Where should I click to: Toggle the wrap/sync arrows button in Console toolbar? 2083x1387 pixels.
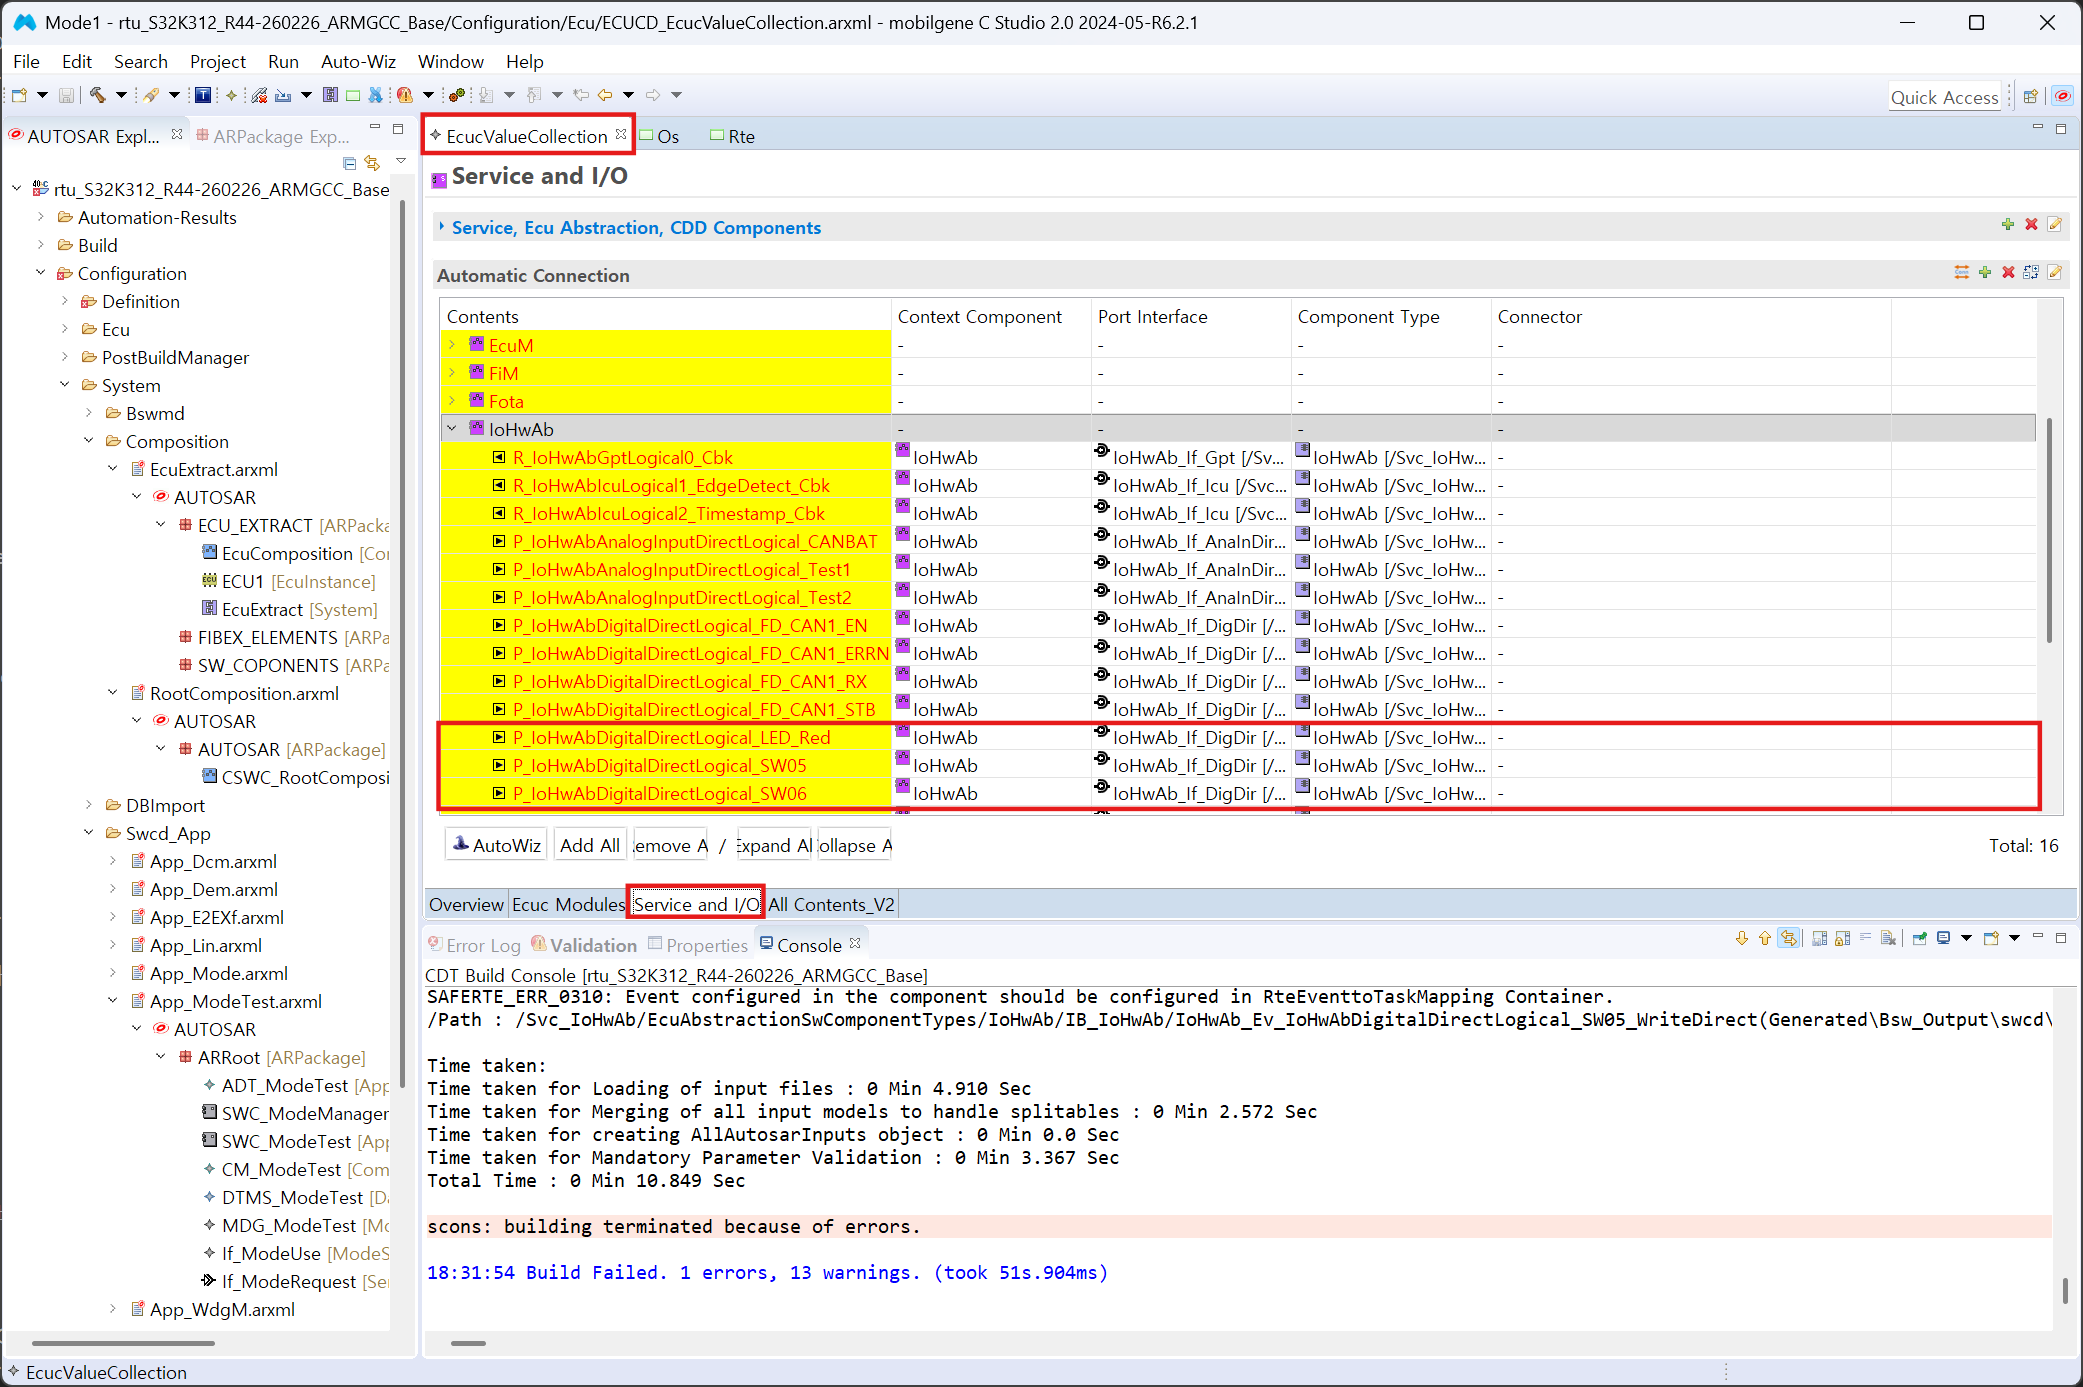pyautogui.click(x=1789, y=938)
